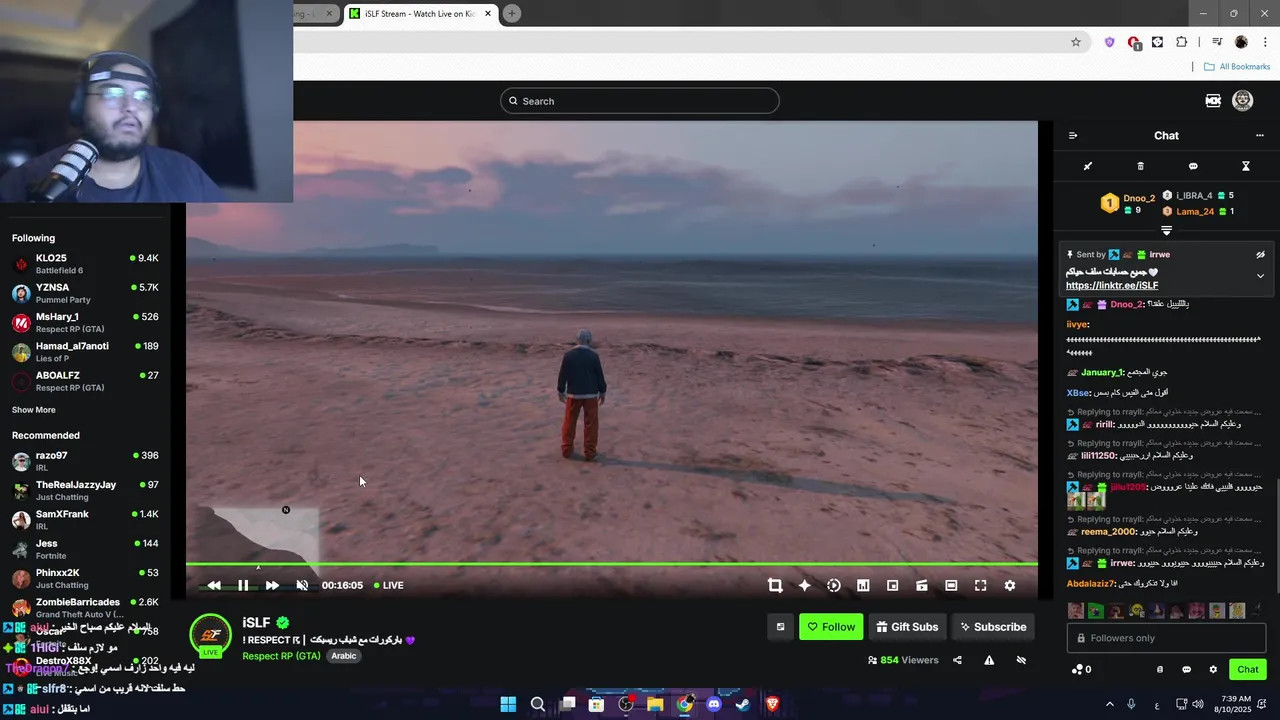
Task: Rewind the stream with the back arrows
Action: [214, 586]
